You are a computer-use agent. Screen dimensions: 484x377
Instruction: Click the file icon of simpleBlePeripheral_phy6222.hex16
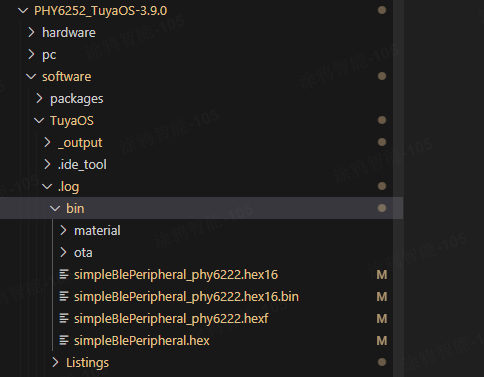pyautogui.click(x=64, y=275)
